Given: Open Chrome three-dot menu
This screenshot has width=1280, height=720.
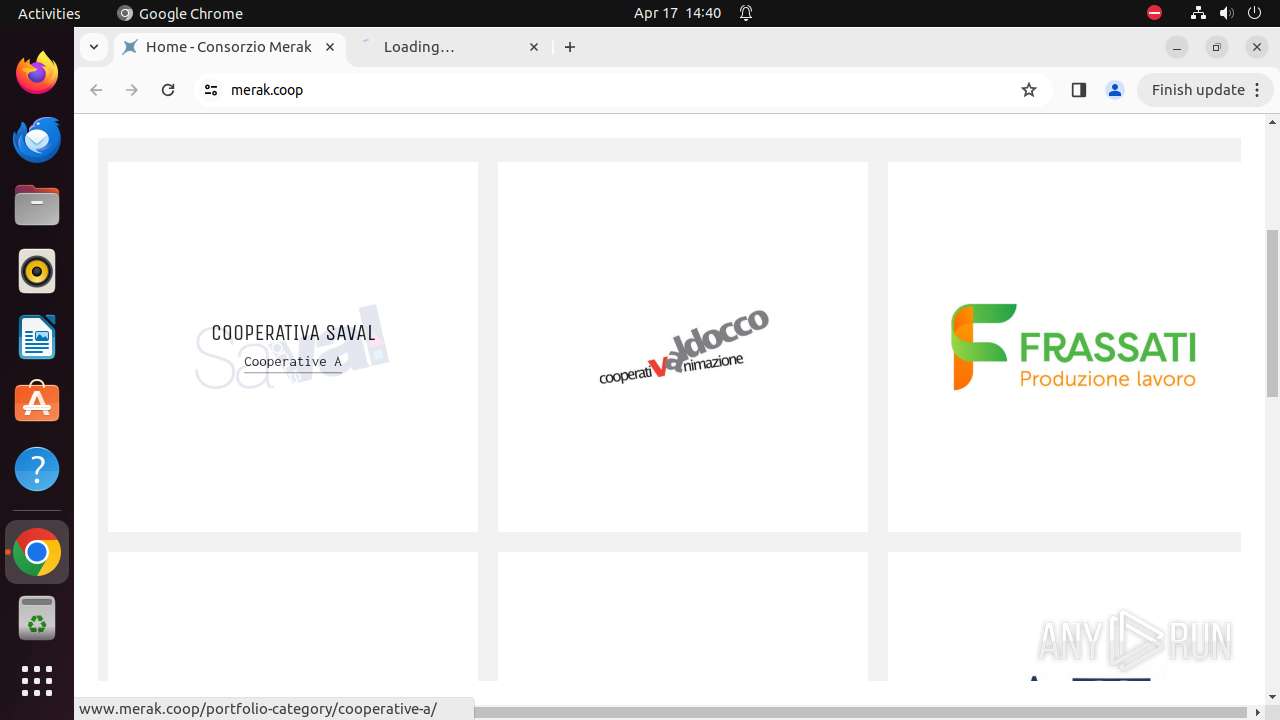Looking at the screenshot, I should pos(1258,90).
